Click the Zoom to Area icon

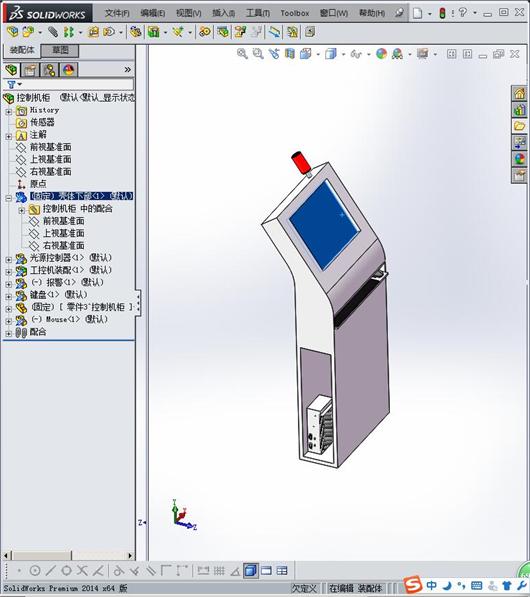tap(258, 54)
